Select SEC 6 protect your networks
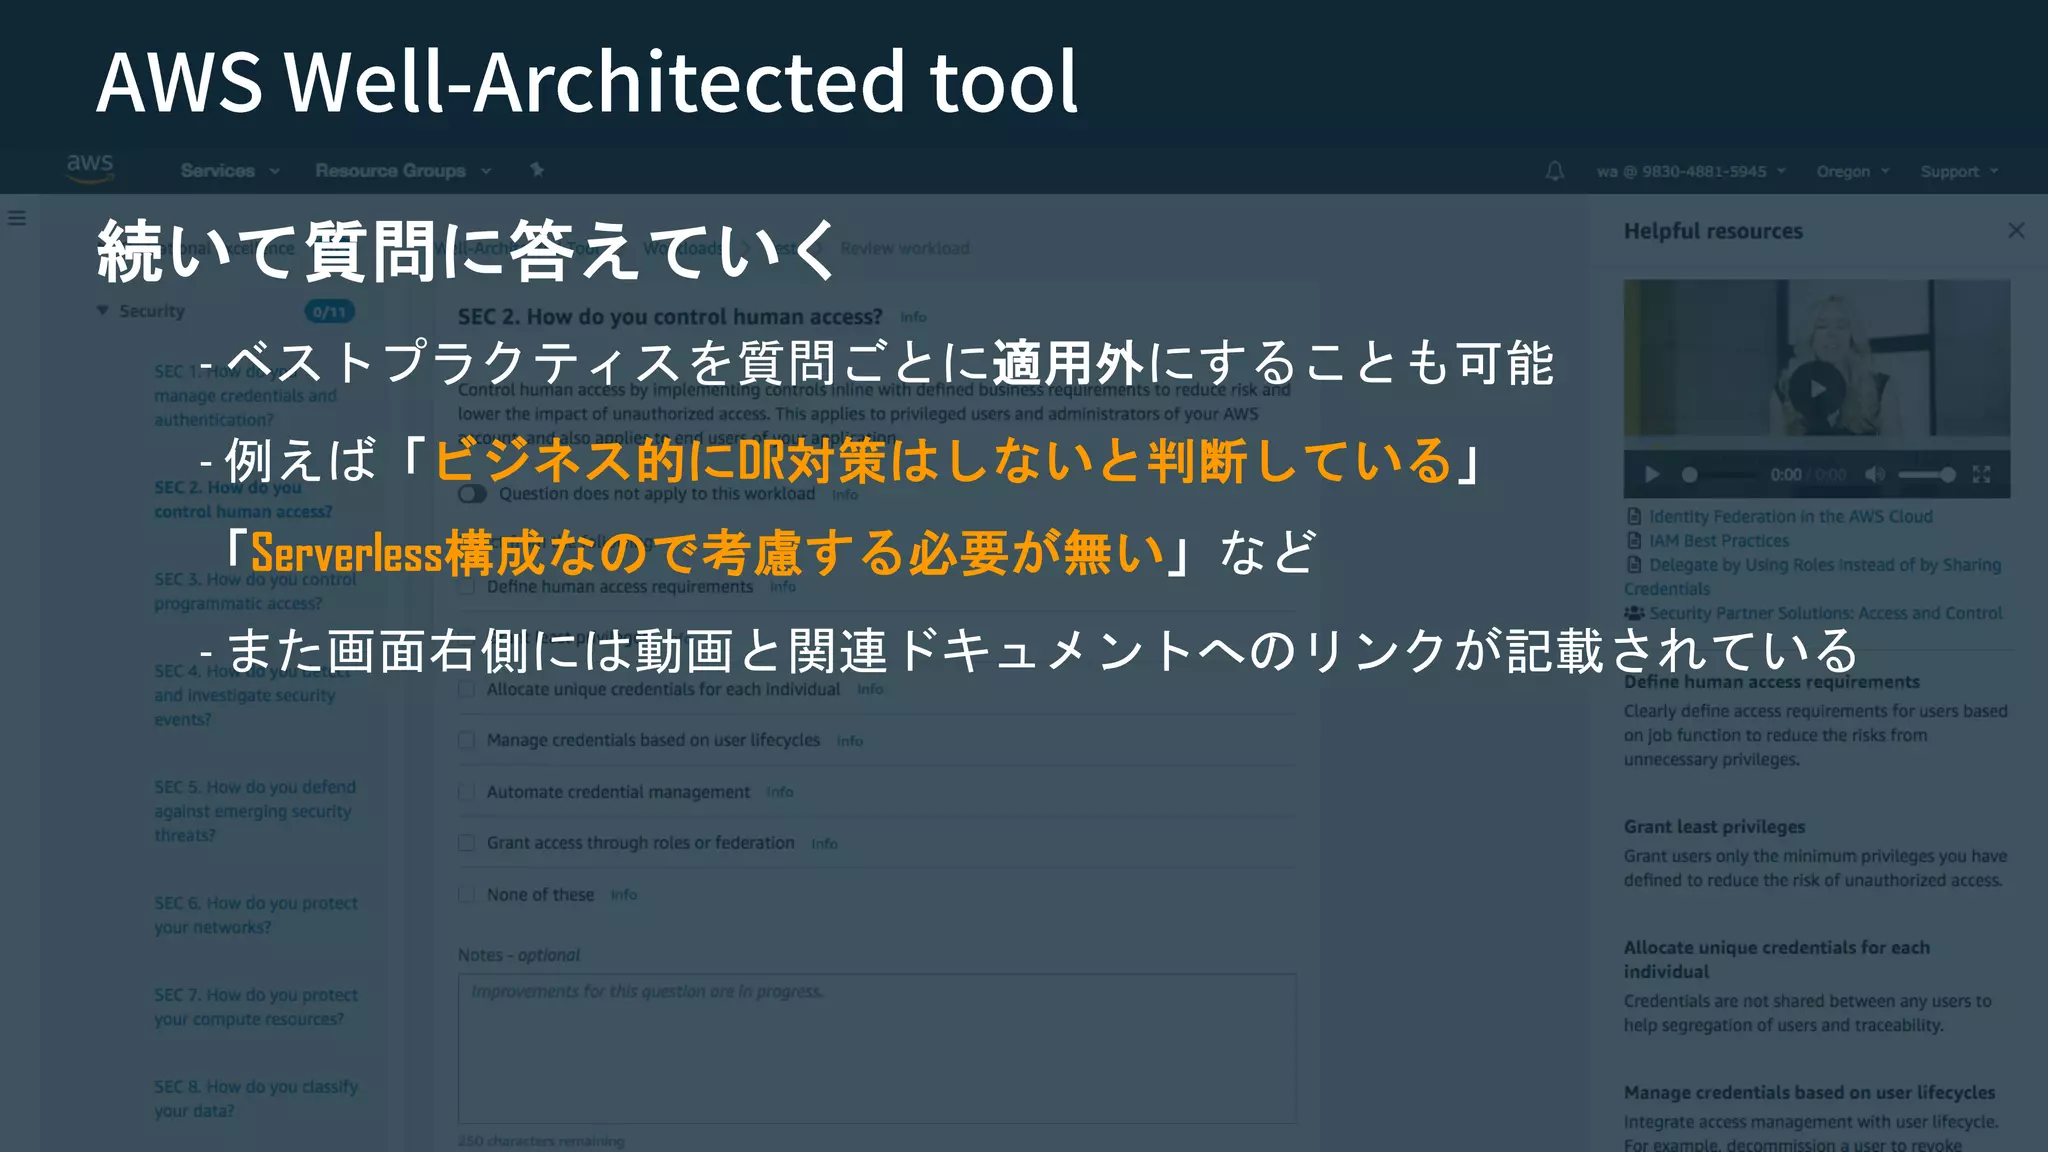Viewport: 2048px width, 1152px height. [x=256, y=915]
